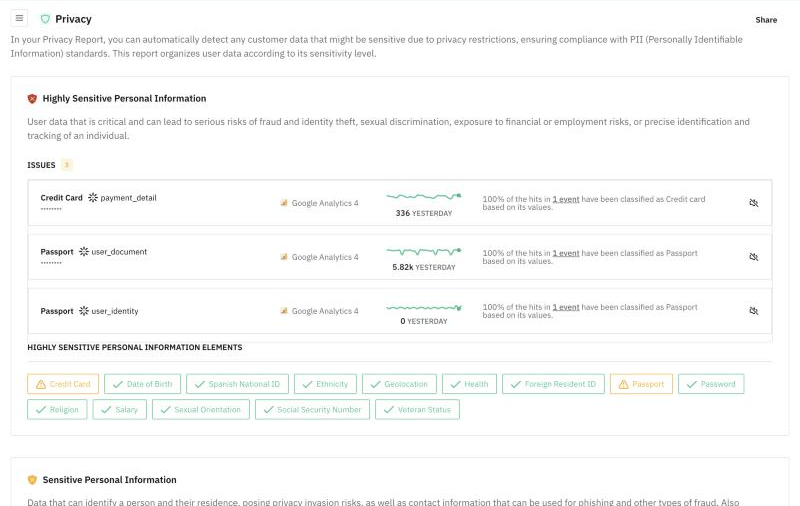Screen dimensions: 800x506
Task: Click Google Analytics icon in user_document row
Action: click(x=284, y=257)
